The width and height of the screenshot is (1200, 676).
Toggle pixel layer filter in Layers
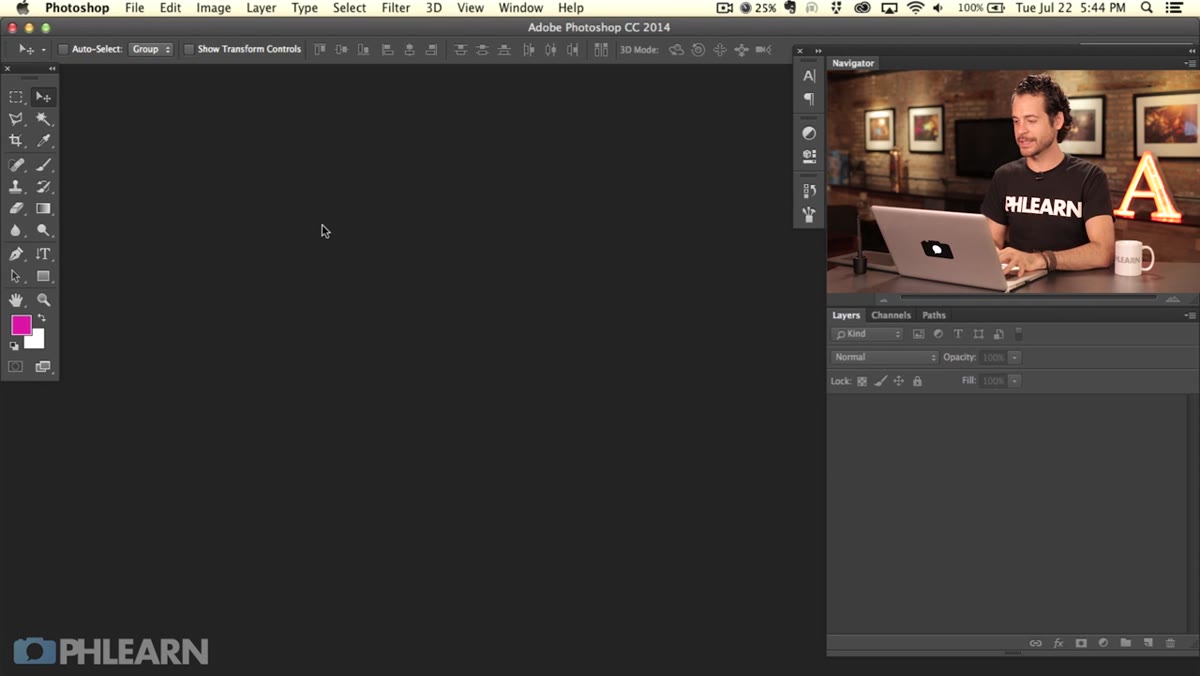tap(918, 334)
